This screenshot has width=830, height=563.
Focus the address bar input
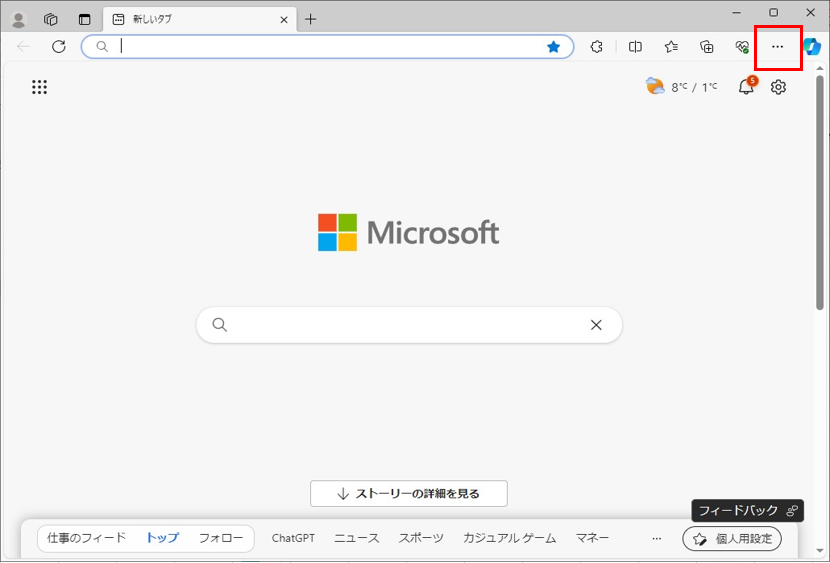327,47
